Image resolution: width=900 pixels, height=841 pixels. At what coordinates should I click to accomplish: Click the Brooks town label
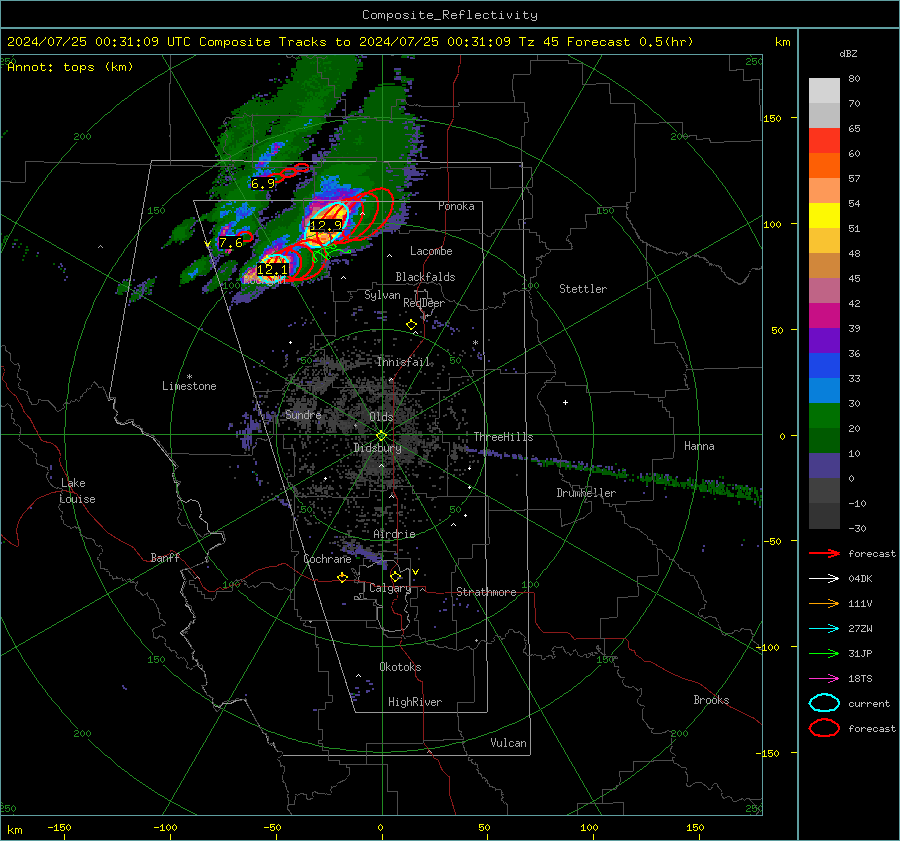pyautogui.click(x=711, y=700)
